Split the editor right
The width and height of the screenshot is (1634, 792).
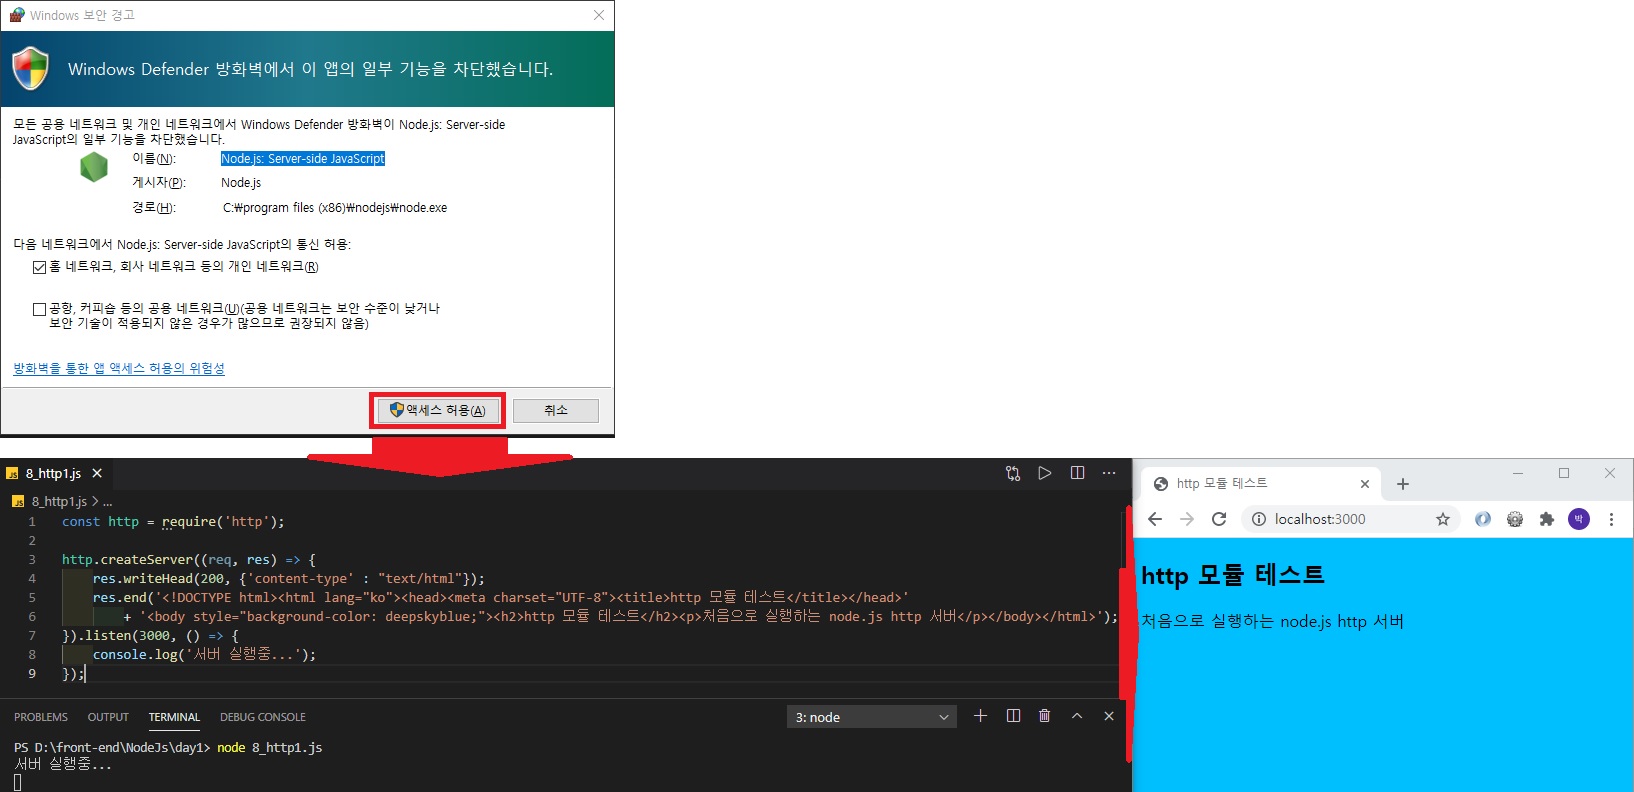point(1077,473)
